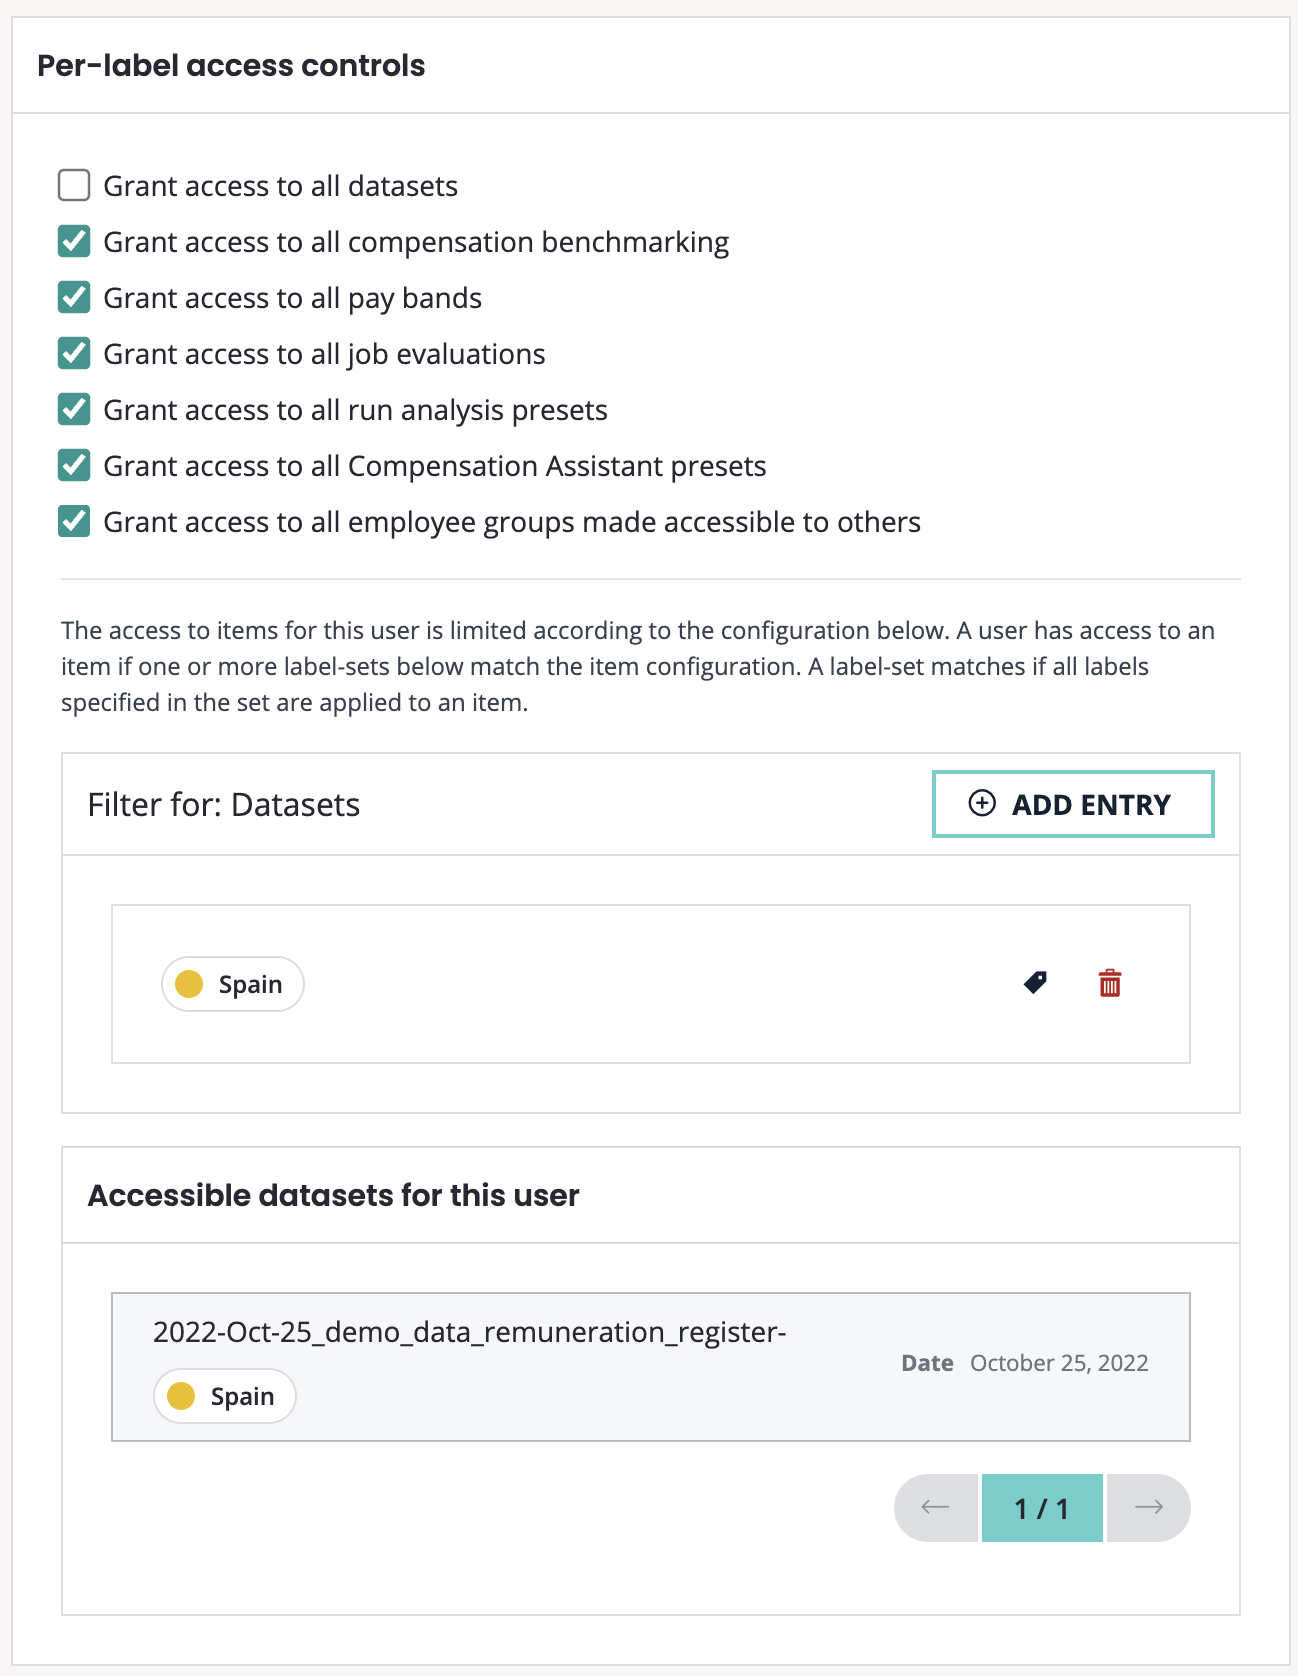Screen dimensions: 1298x1676
Task: Go to previous page with left arrow
Action: pos(935,1507)
